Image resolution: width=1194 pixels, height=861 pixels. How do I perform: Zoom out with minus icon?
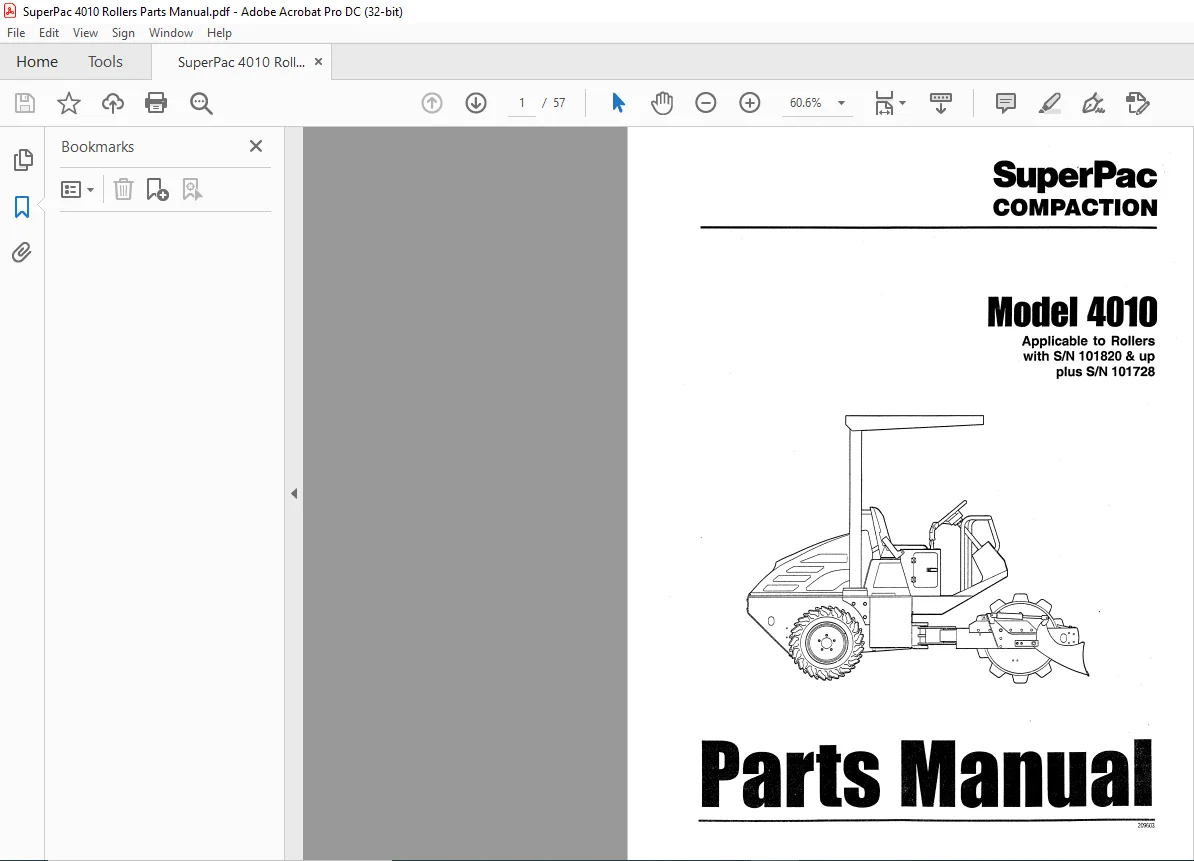tap(706, 103)
